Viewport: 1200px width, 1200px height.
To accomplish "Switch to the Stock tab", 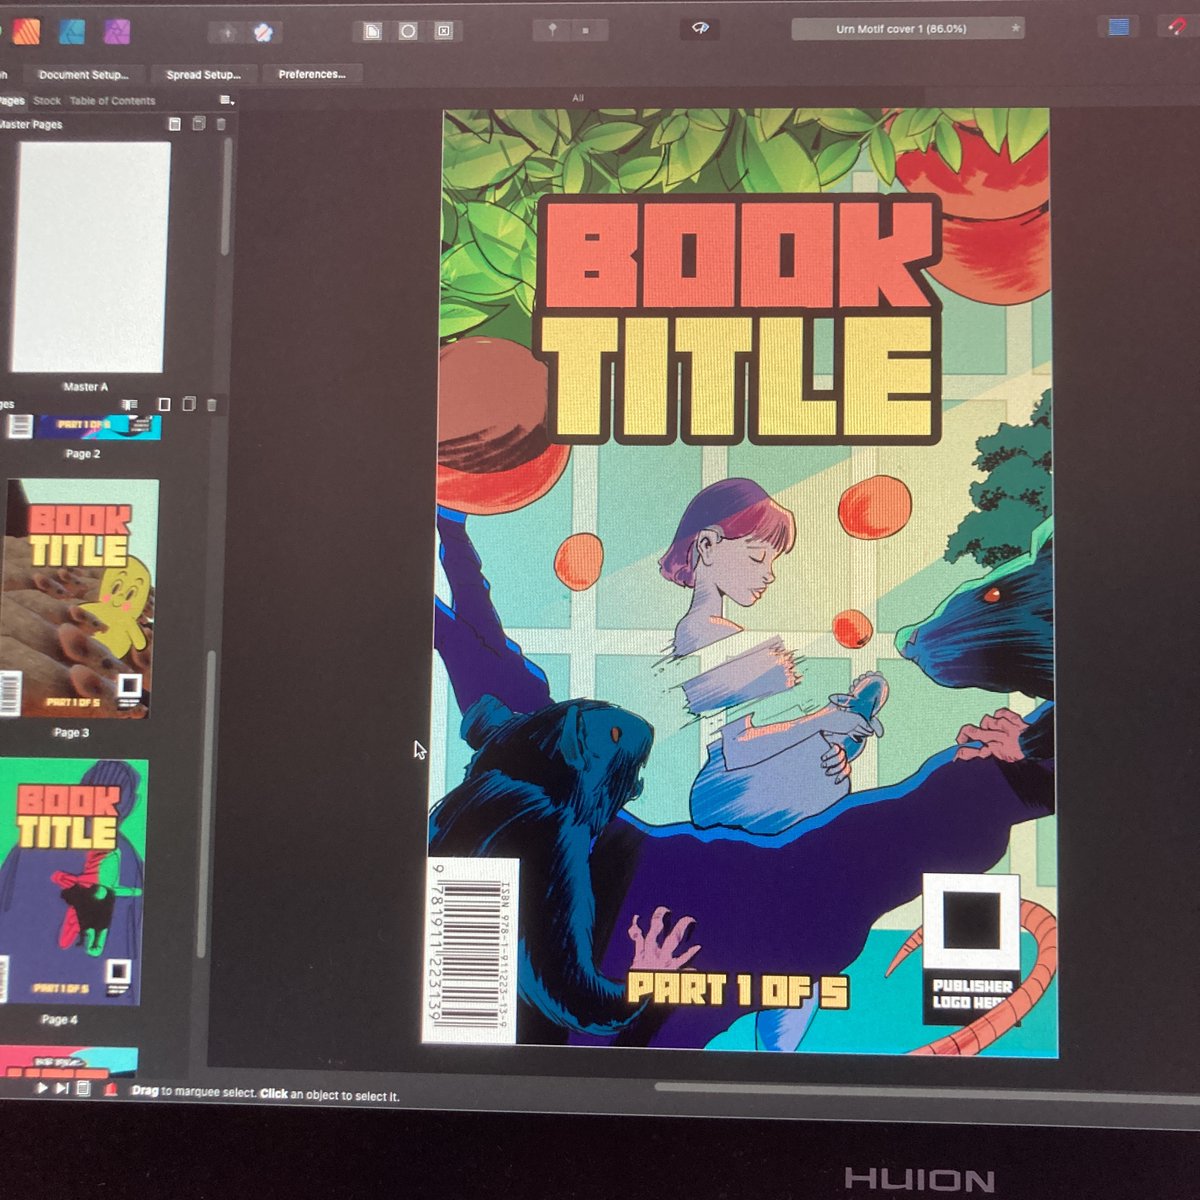I will tap(46, 101).
